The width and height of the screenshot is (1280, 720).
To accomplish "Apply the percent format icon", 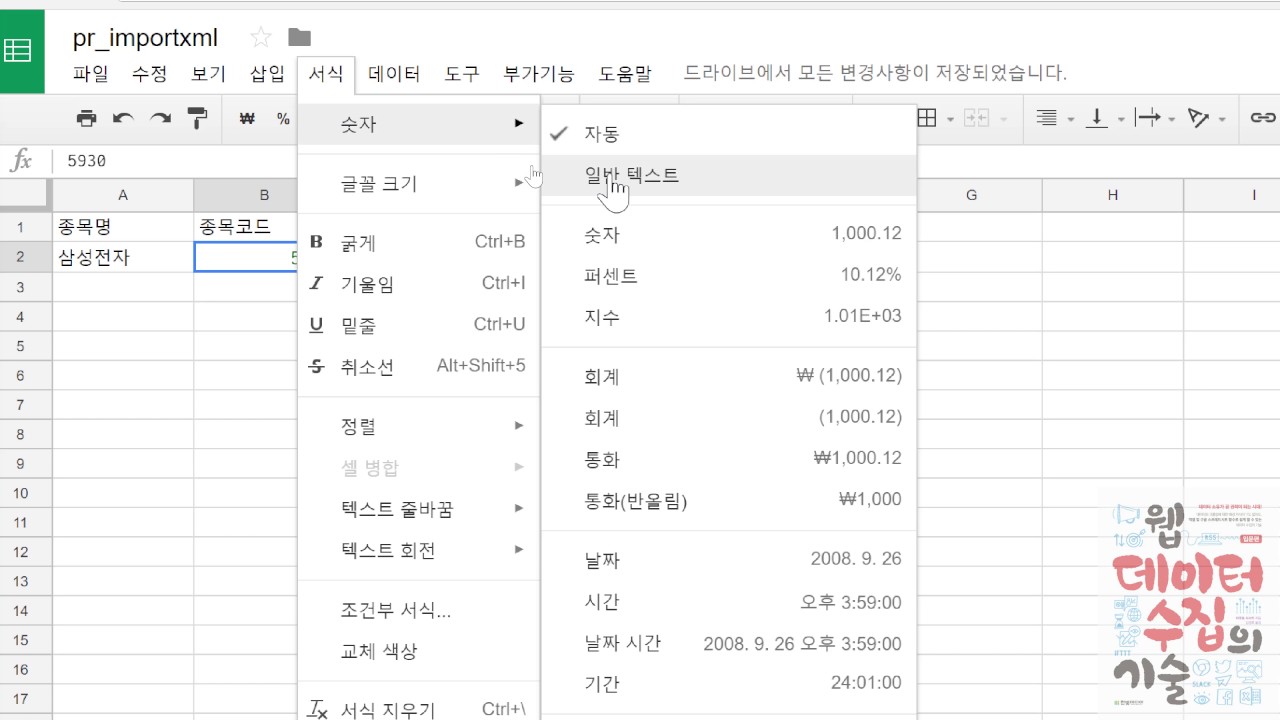I will 284,118.
